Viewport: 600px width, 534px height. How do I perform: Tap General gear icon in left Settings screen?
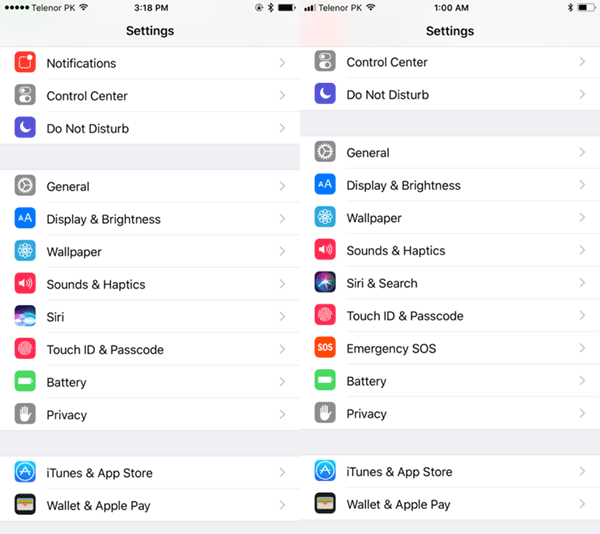(x=25, y=186)
